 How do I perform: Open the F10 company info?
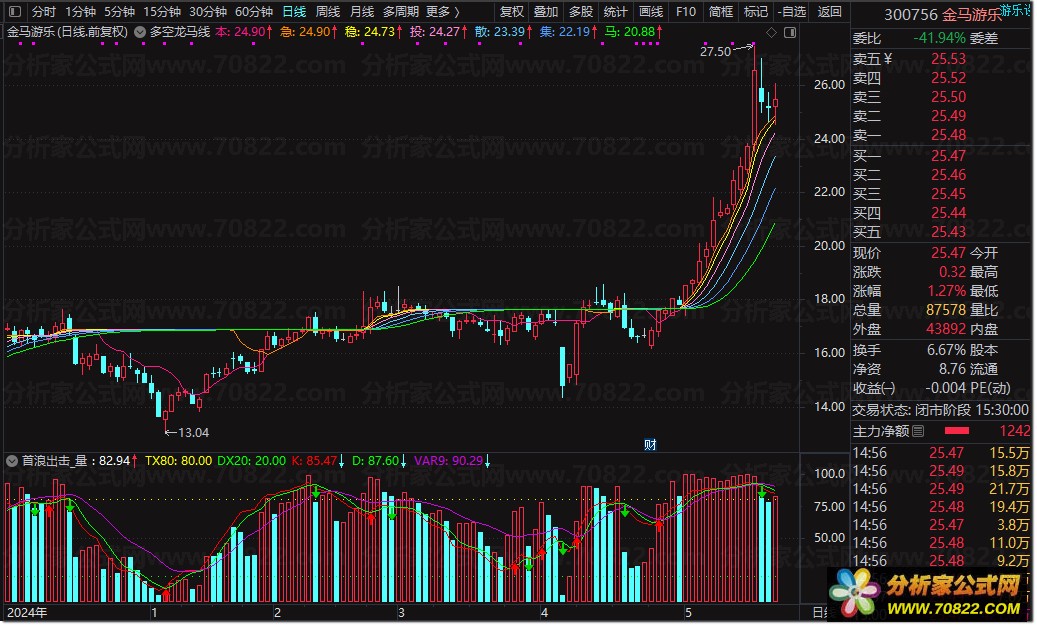pyautogui.click(x=686, y=11)
